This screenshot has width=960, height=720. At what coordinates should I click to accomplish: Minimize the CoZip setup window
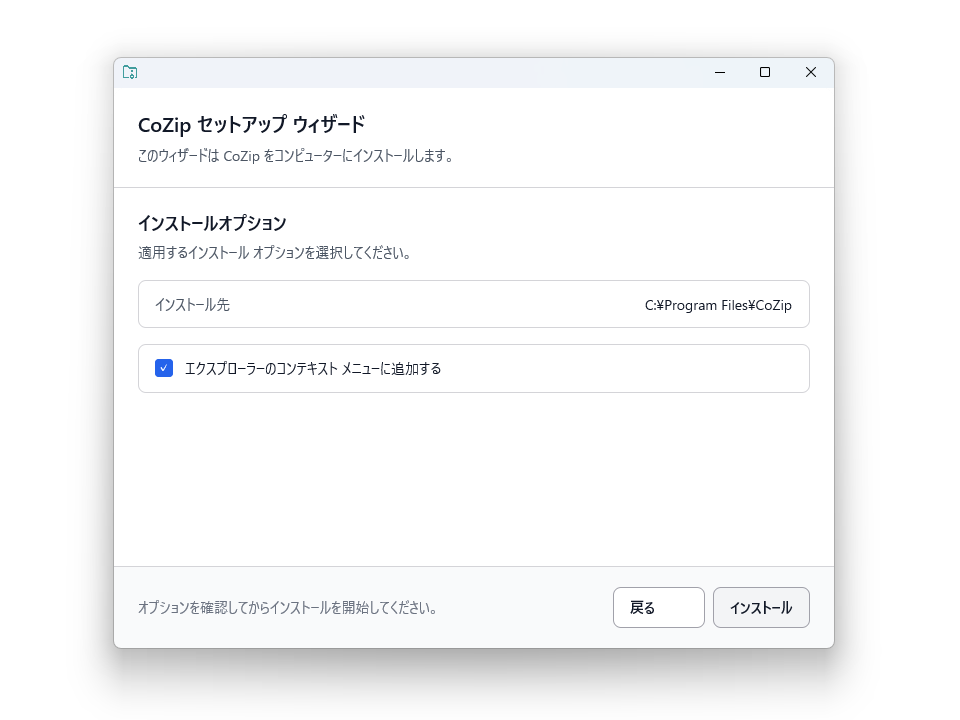point(719,72)
